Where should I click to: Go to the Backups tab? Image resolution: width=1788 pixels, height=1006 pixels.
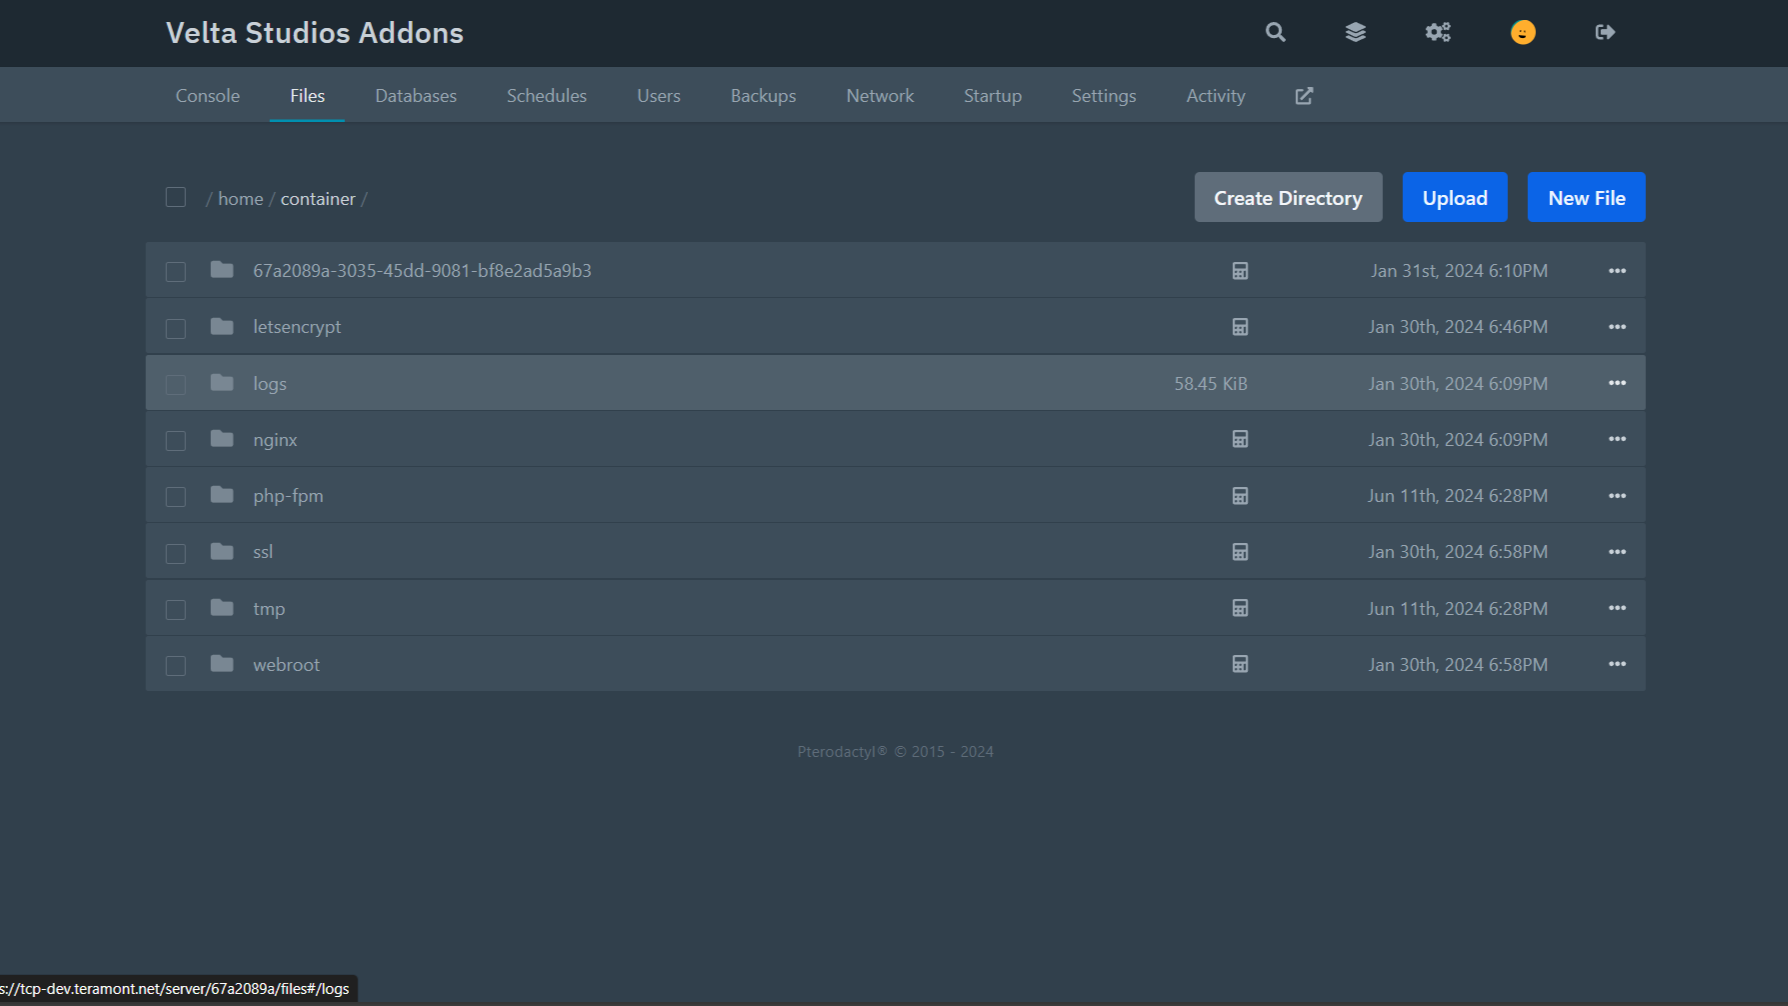(x=763, y=96)
